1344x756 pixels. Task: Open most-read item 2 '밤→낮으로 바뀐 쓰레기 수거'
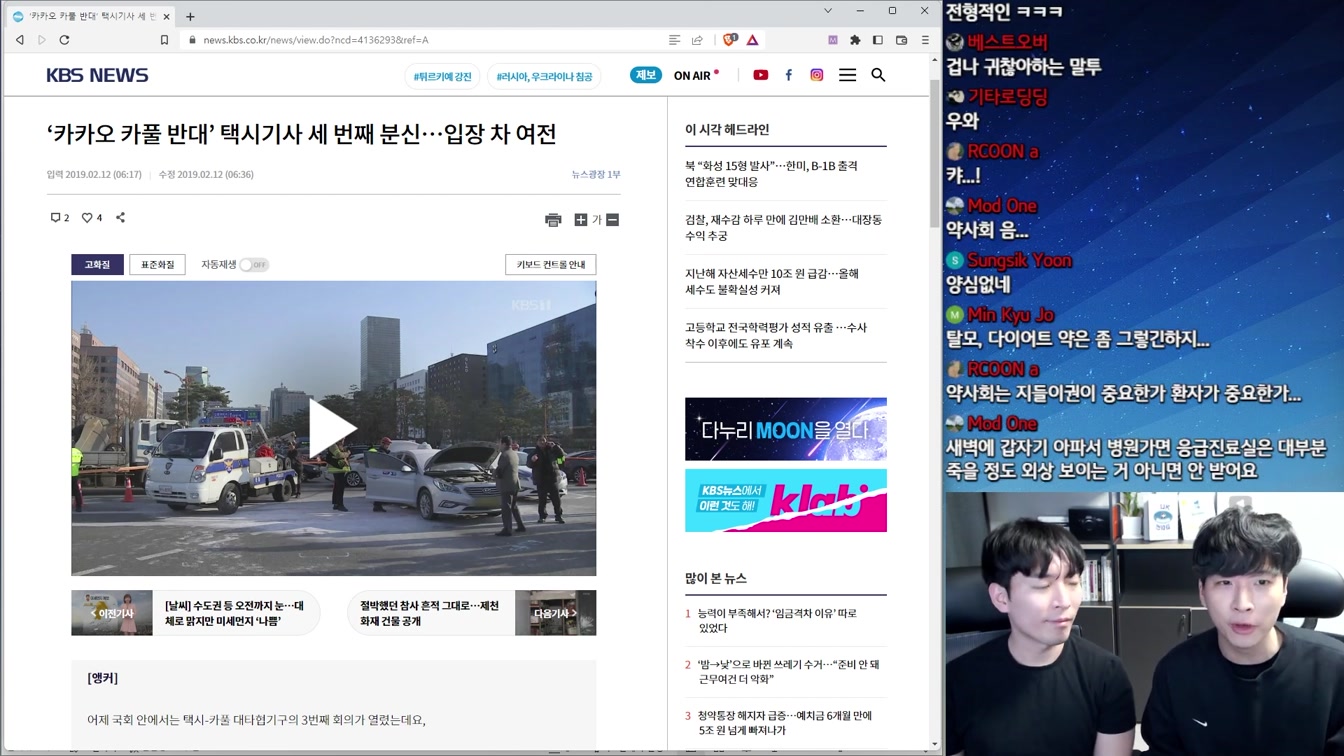pyautogui.click(x=788, y=672)
